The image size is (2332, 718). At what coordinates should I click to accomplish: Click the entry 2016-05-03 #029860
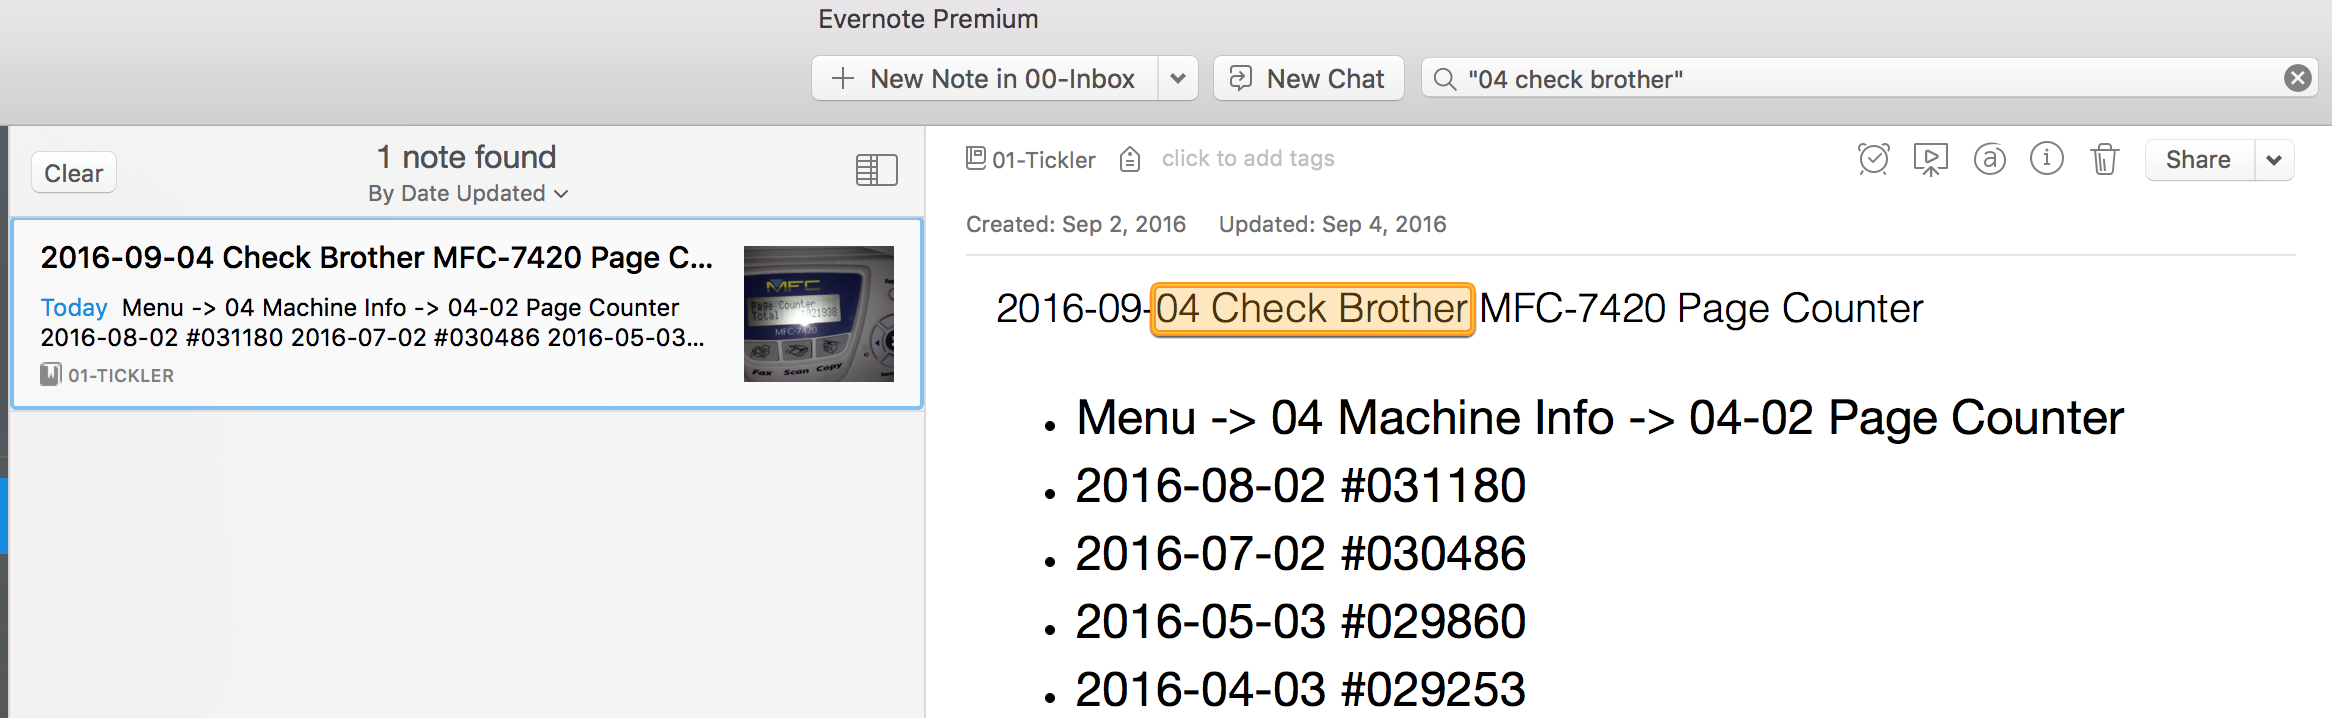point(1301,622)
